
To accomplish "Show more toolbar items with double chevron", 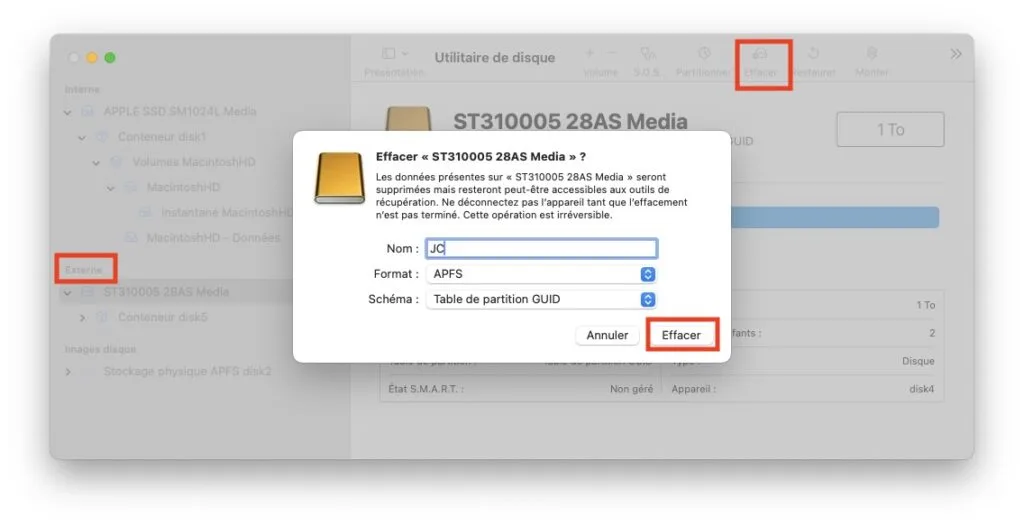I will (956, 54).
